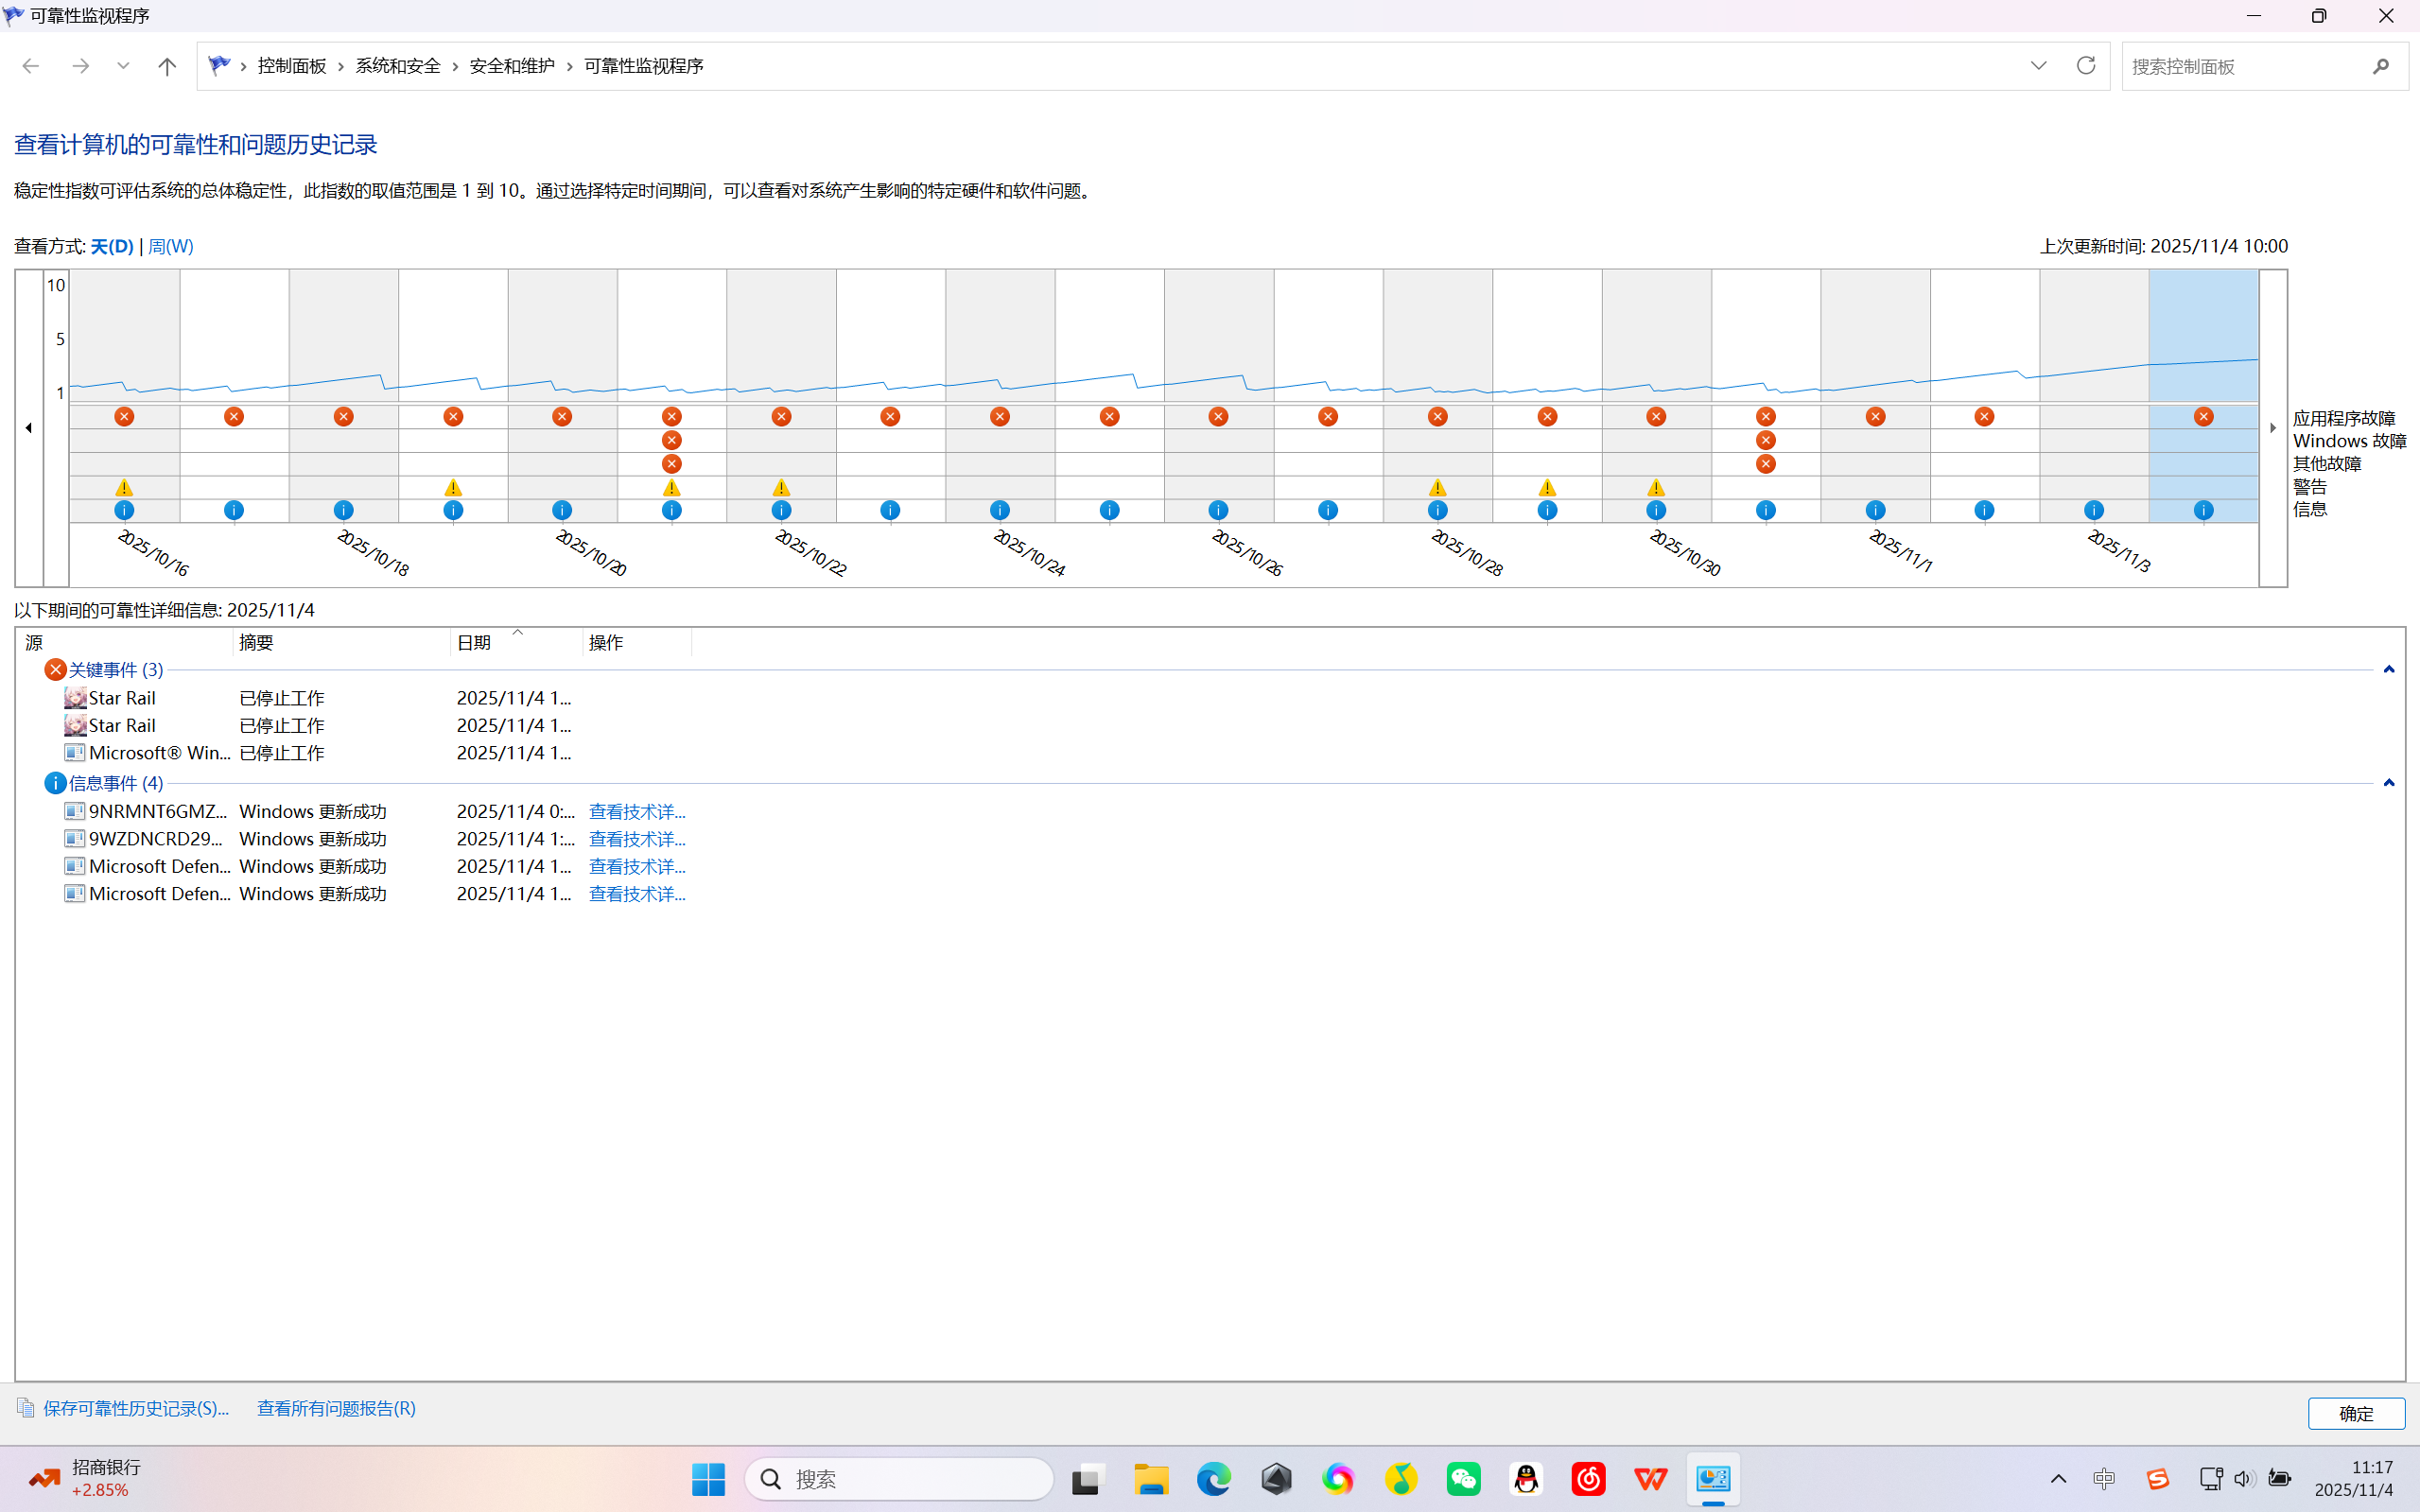This screenshot has width=2420, height=1512.
Task: Collapse the 关键事件 (3) group
Action: coord(2388,670)
